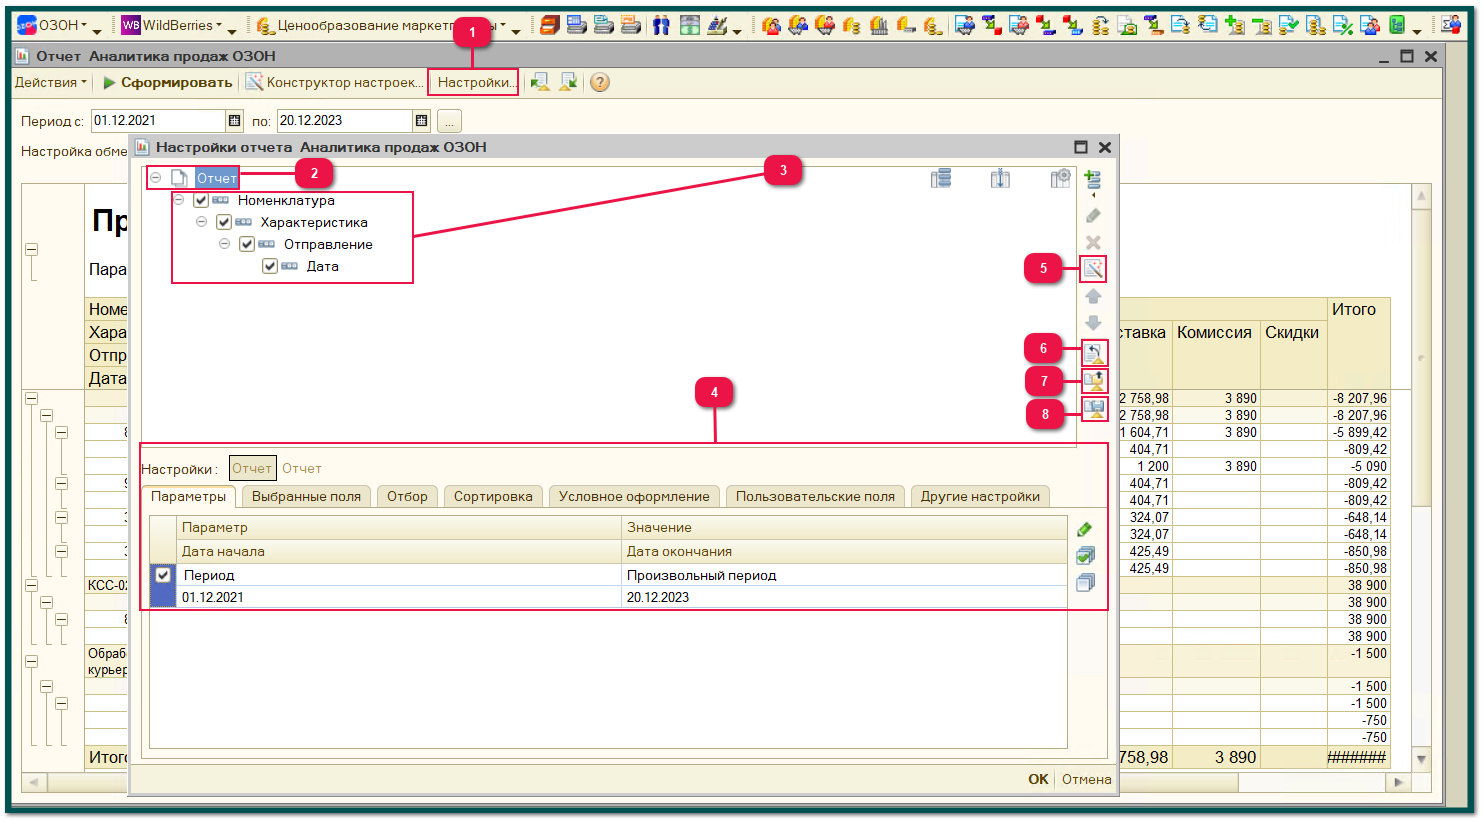Screen dimensions: 1483x822
Task: Click the move-down arrow icon beside tree
Action: click(1093, 323)
